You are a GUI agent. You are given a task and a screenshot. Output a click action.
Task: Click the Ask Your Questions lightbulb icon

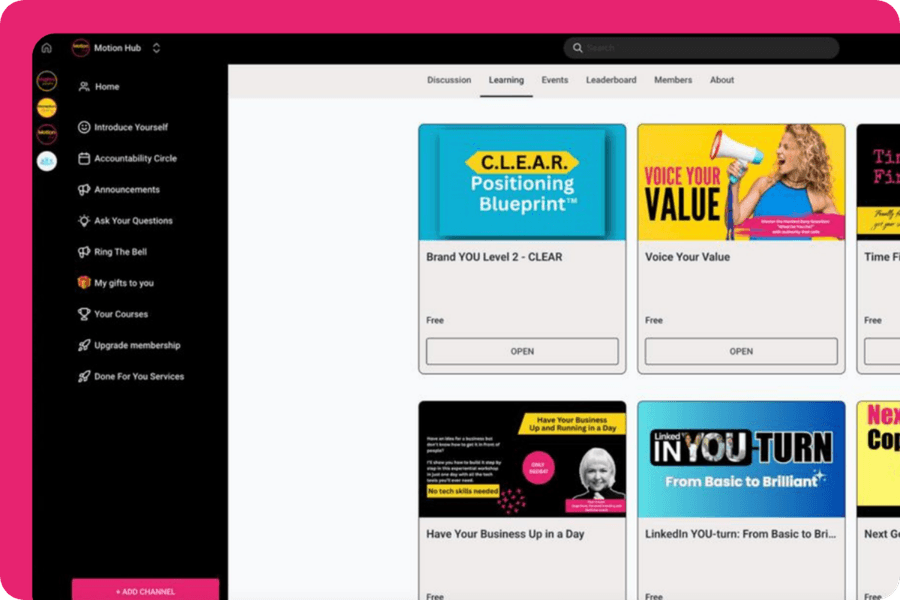coord(84,220)
